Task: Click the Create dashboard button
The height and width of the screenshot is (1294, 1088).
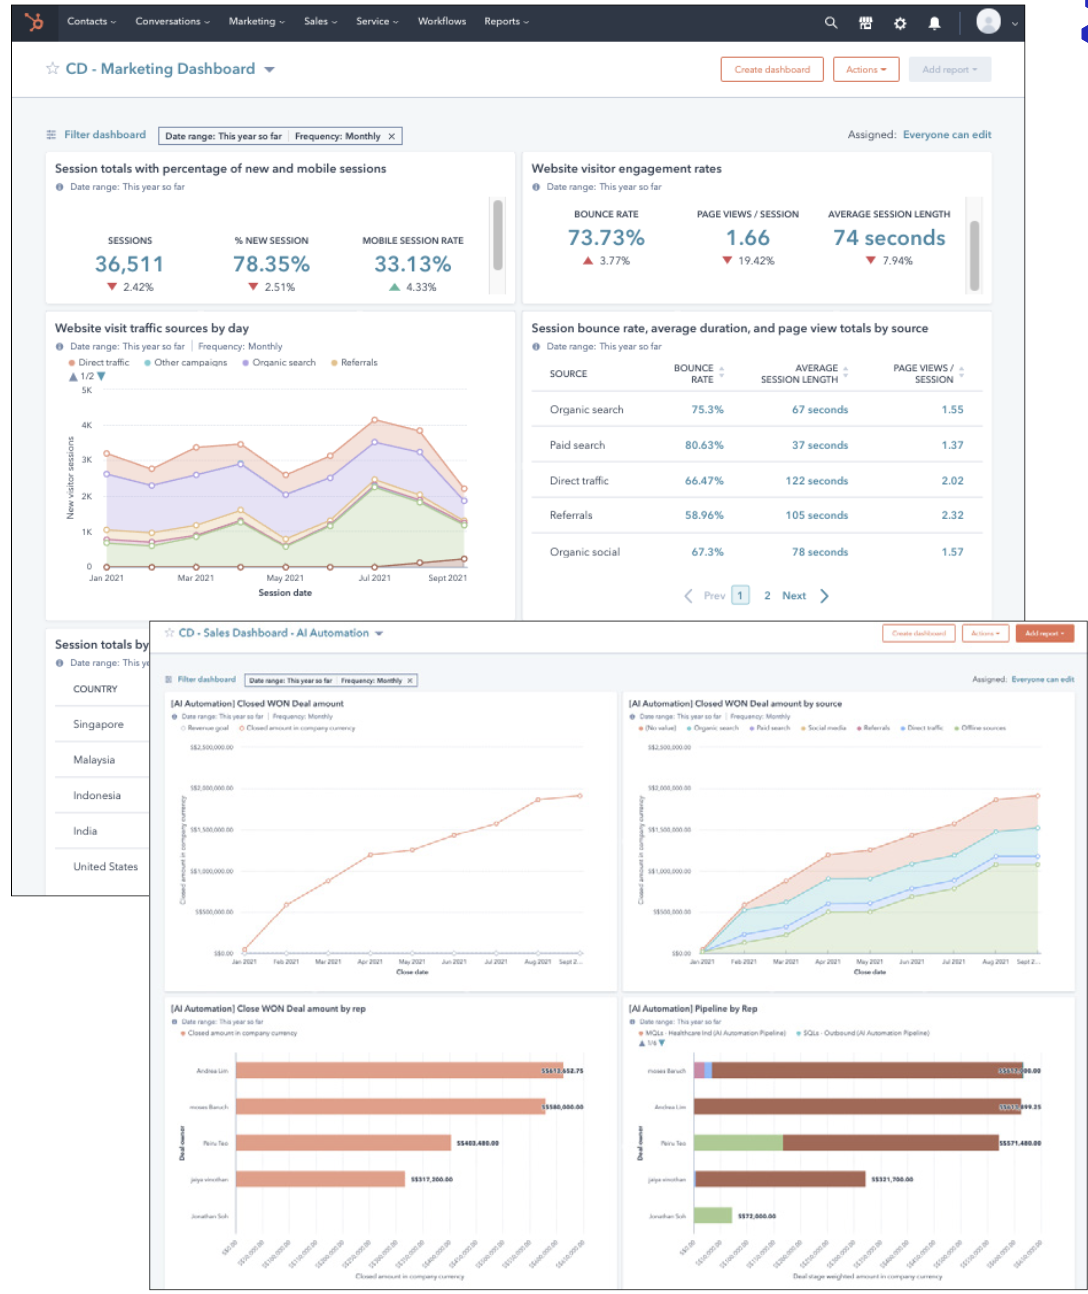Action: (771, 70)
